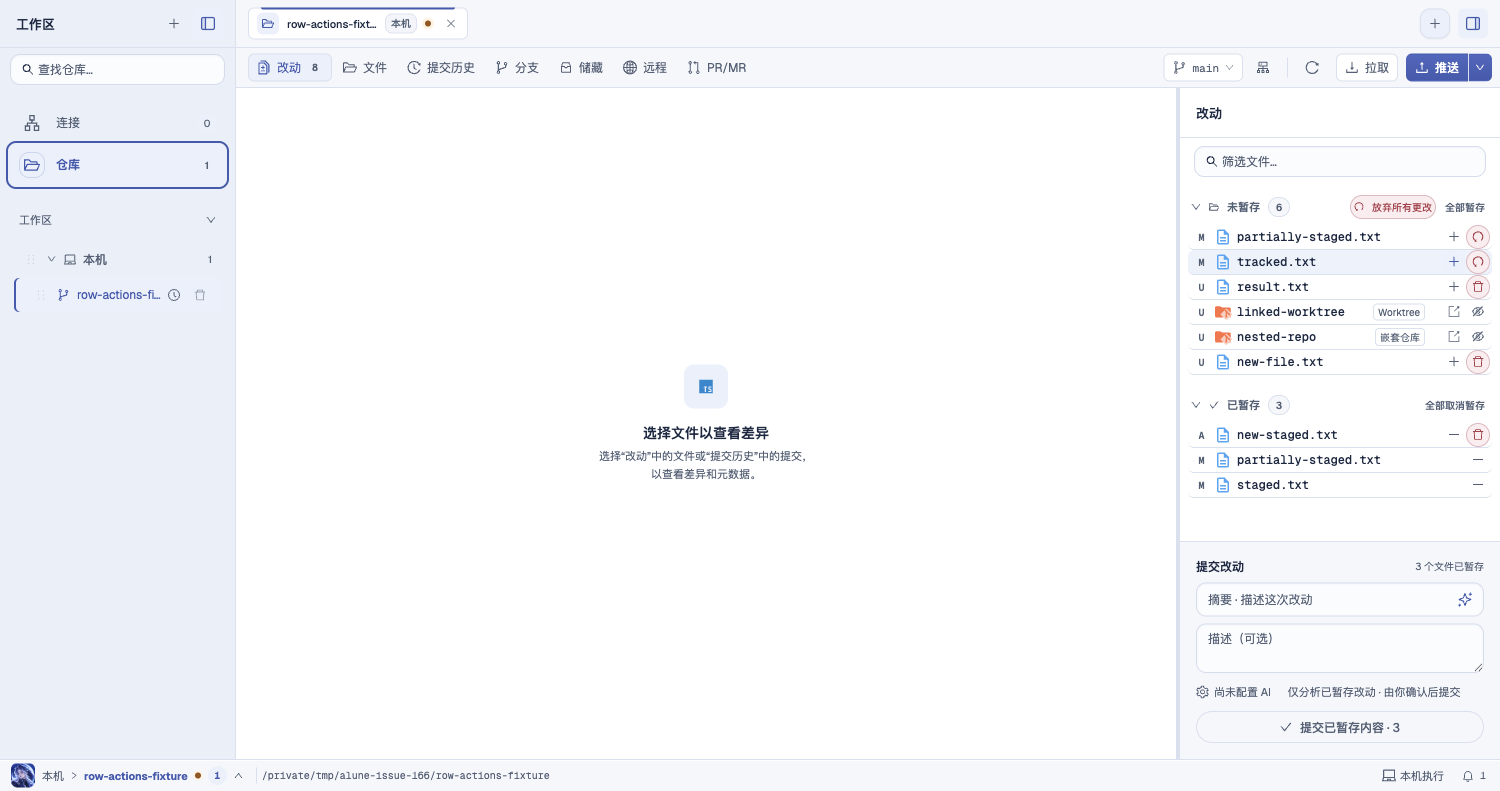Delete untracked result.txt with trash icon

click(x=1478, y=287)
